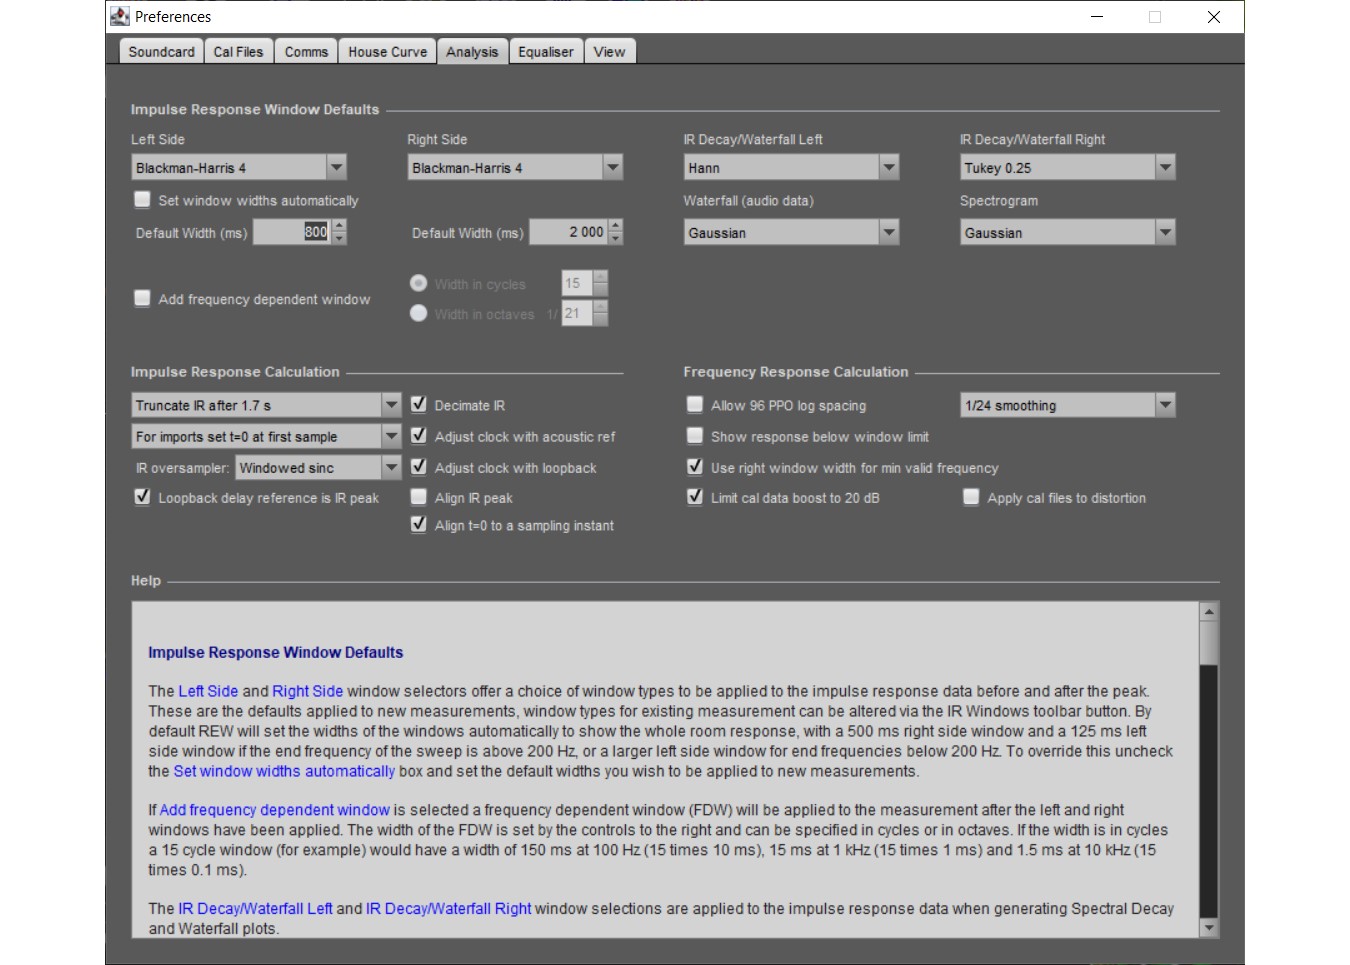Follow the Set window widths automatically help link
Image resolution: width=1350 pixels, height=965 pixels.
click(x=284, y=771)
